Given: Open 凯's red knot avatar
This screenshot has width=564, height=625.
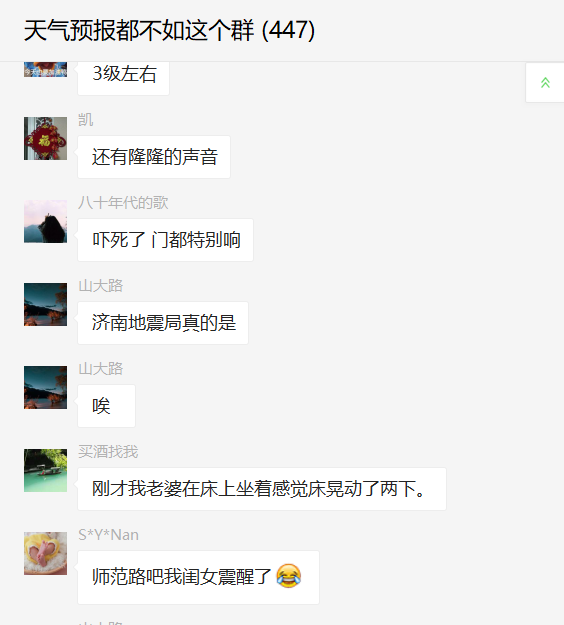Looking at the screenshot, I should [x=45, y=138].
